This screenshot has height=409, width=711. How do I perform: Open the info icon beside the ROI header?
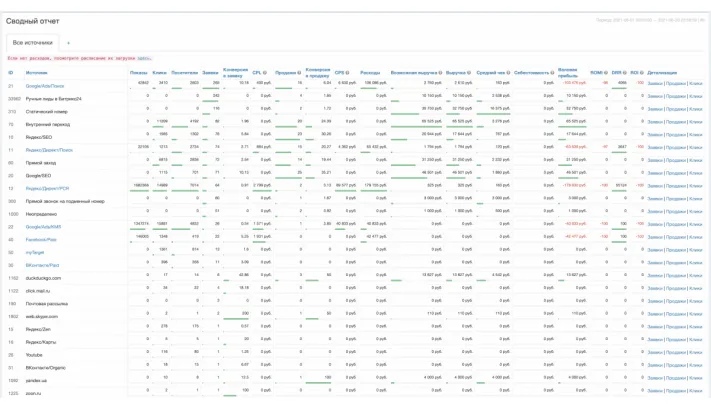point(642,73)
